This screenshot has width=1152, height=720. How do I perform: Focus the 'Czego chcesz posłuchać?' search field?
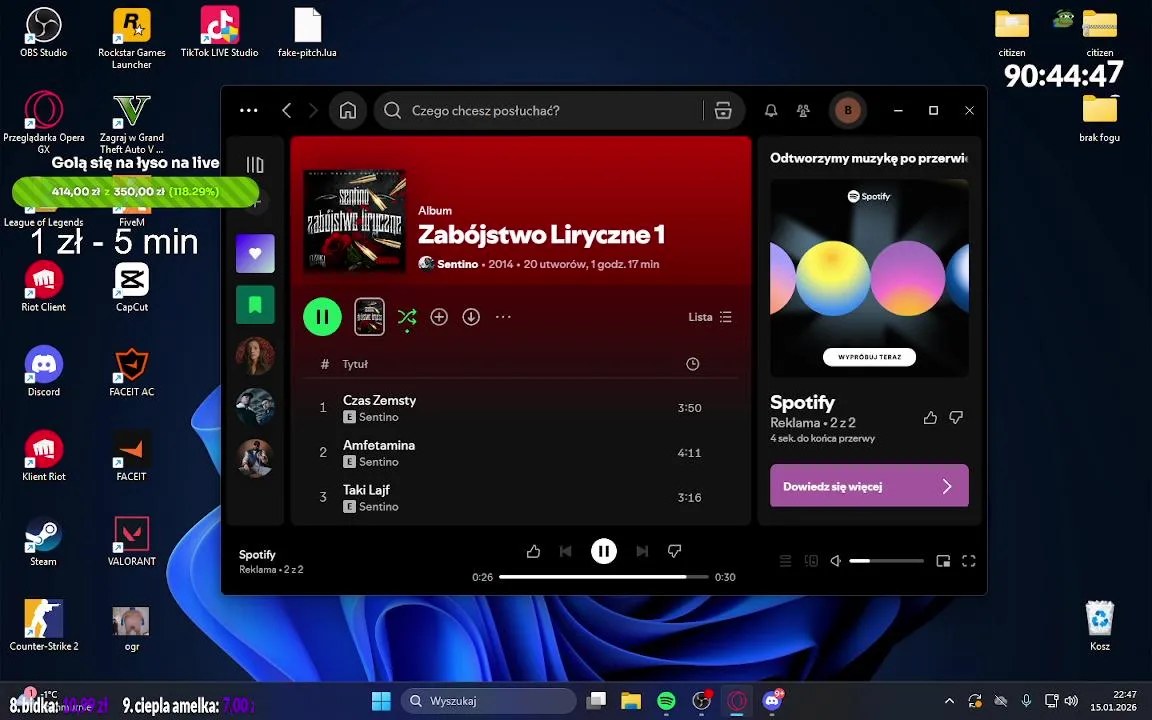pos(539,110)
